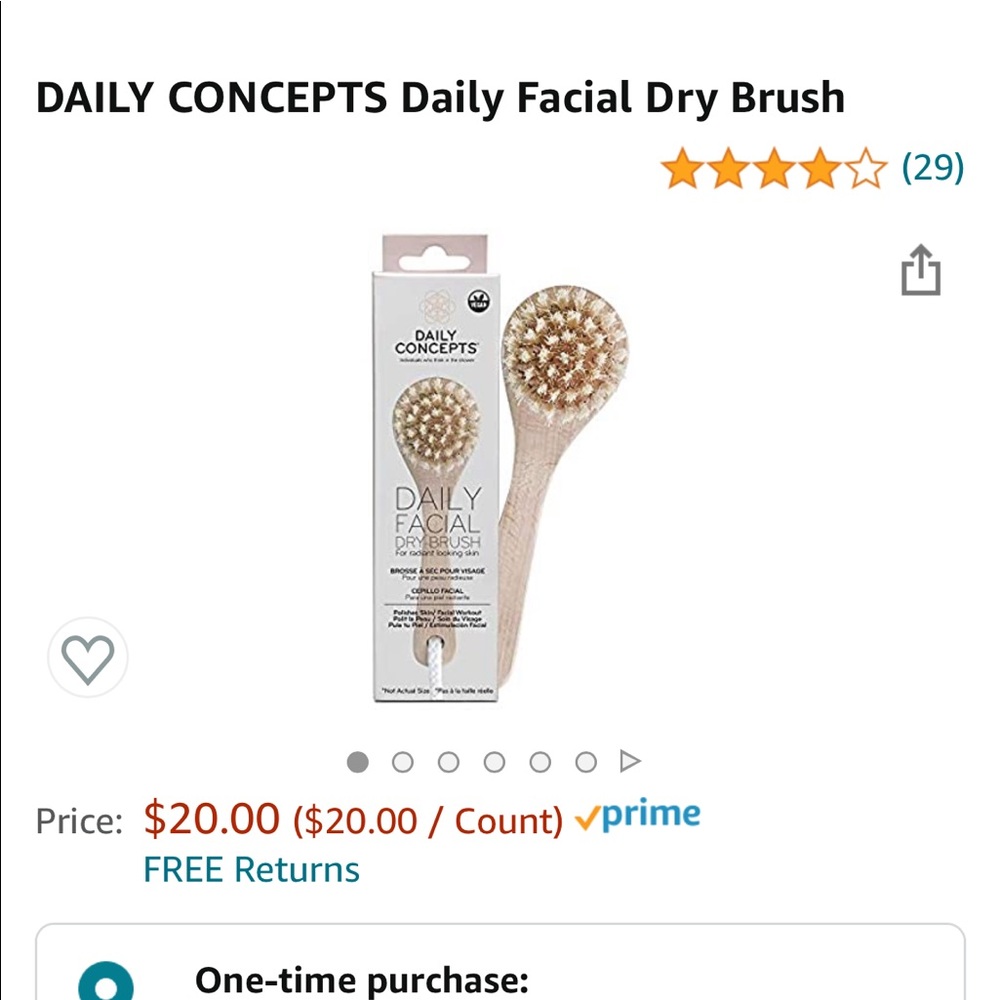Select the third carousel position indicator
Image resolution: width=1000 pixels, height=1000 pixels.
(x=449, y=761)
